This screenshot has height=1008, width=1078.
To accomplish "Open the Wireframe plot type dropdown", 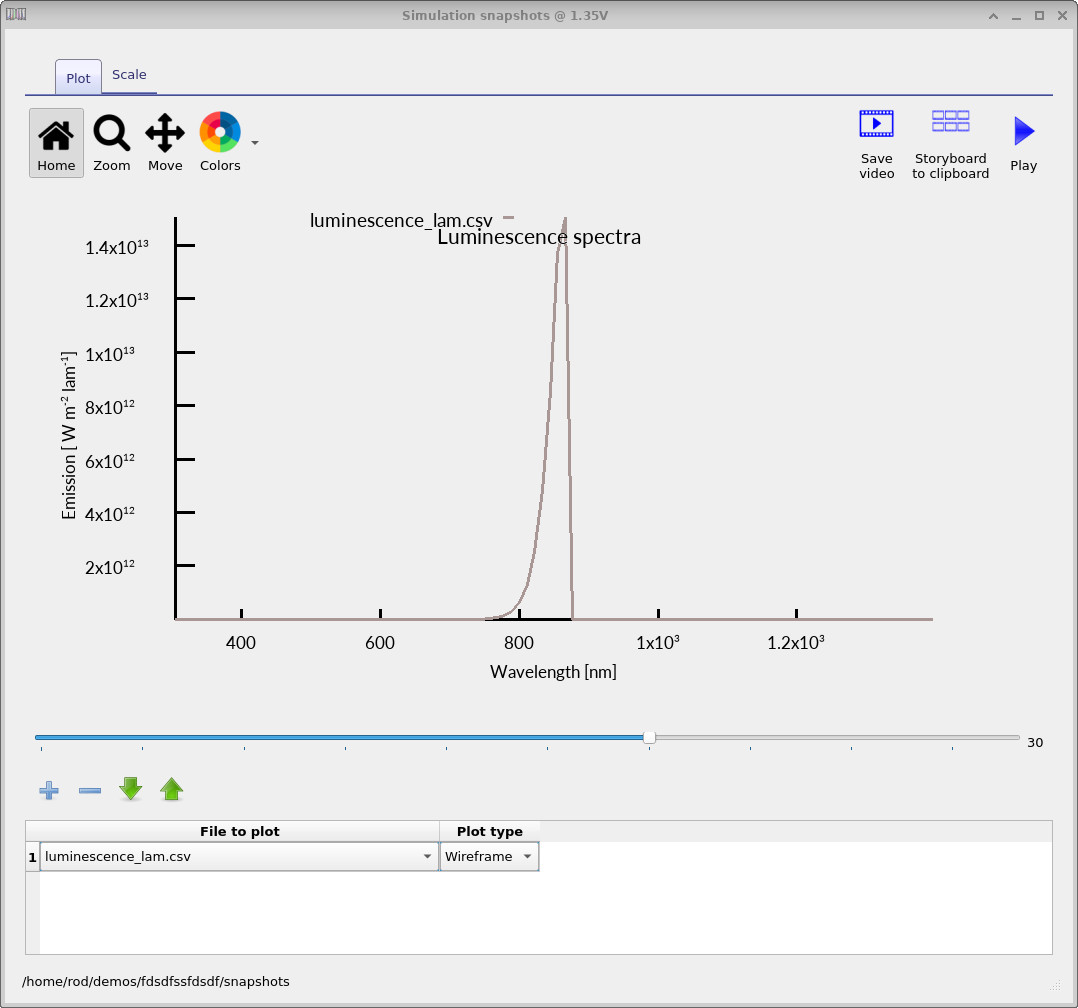I will coord(489,857).
